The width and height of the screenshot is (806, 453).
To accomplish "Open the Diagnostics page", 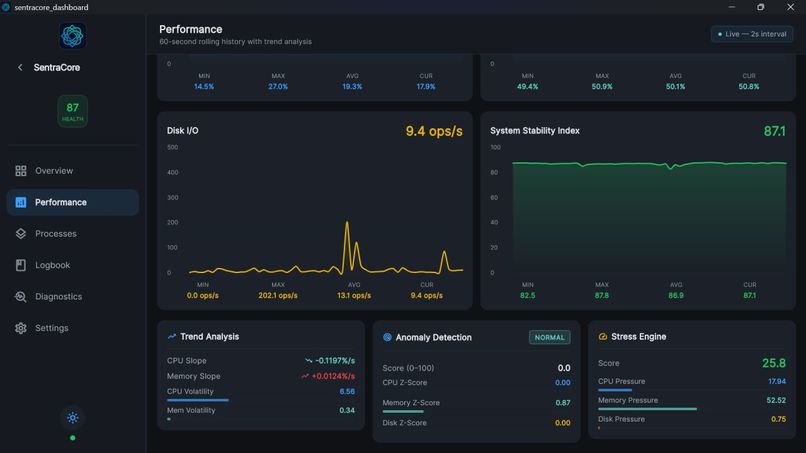I will coord(72,297).
